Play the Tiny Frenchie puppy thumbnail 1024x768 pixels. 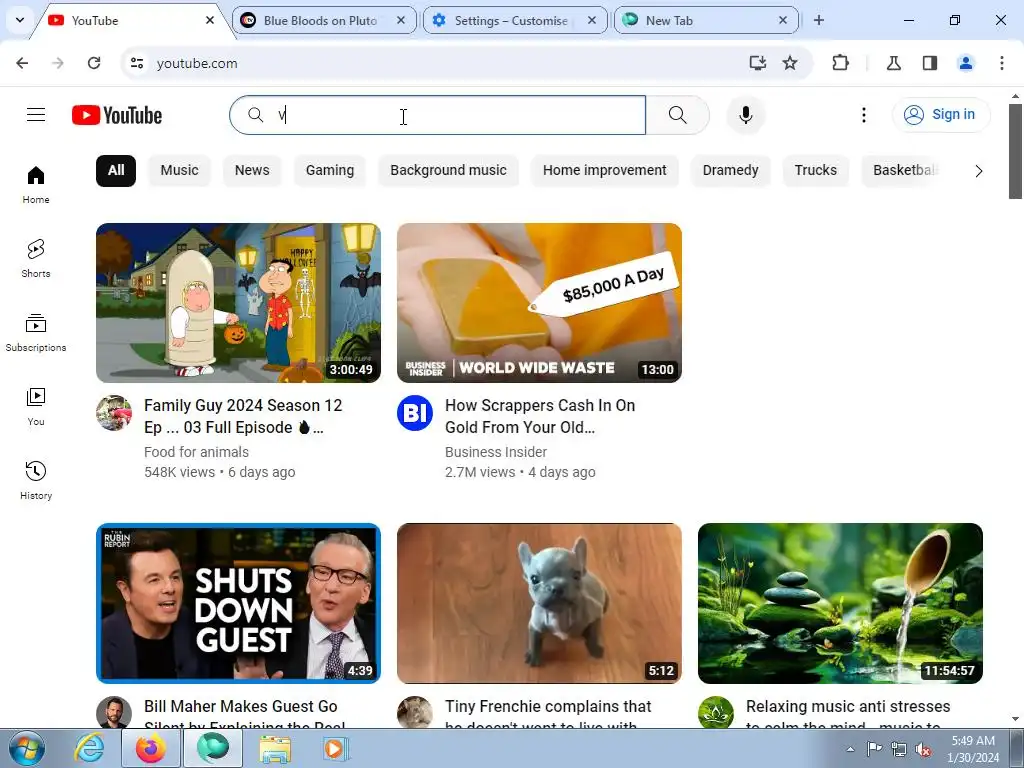[x=539, y=603]
